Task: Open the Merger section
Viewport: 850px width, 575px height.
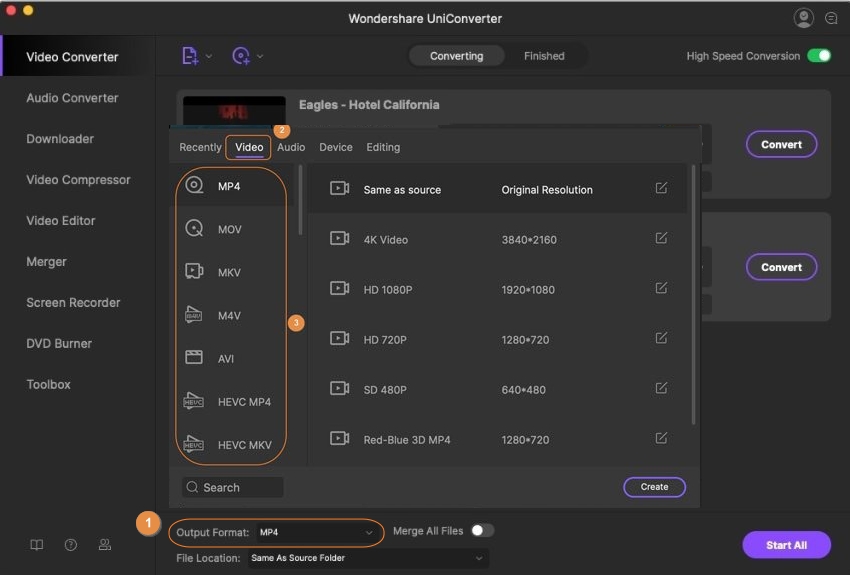Action: pos(47,262)
